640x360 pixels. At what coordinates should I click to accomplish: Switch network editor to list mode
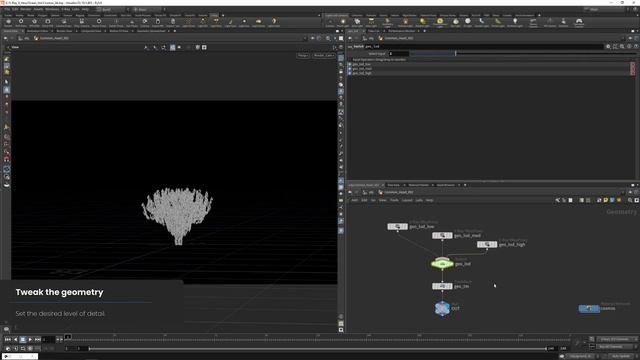[x=571, y=200]
